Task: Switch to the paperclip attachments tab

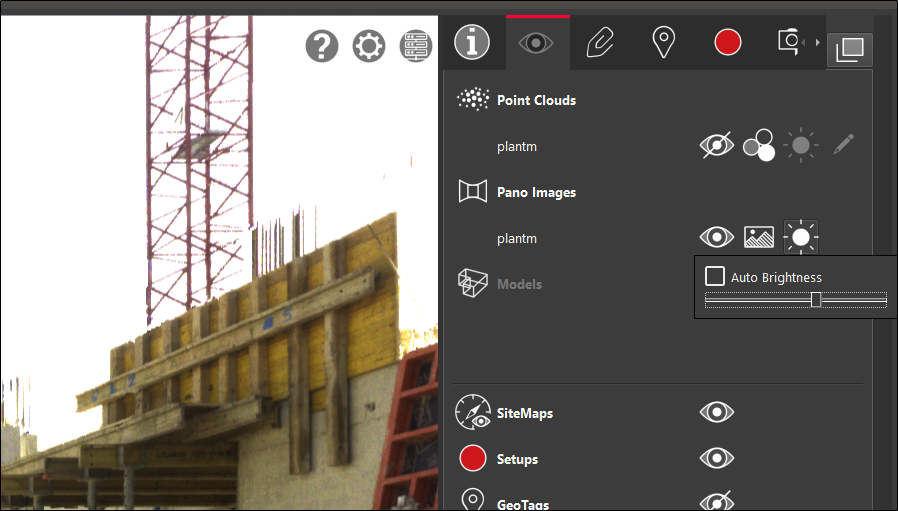Action: pyautogui.click(x=600, y=42)
